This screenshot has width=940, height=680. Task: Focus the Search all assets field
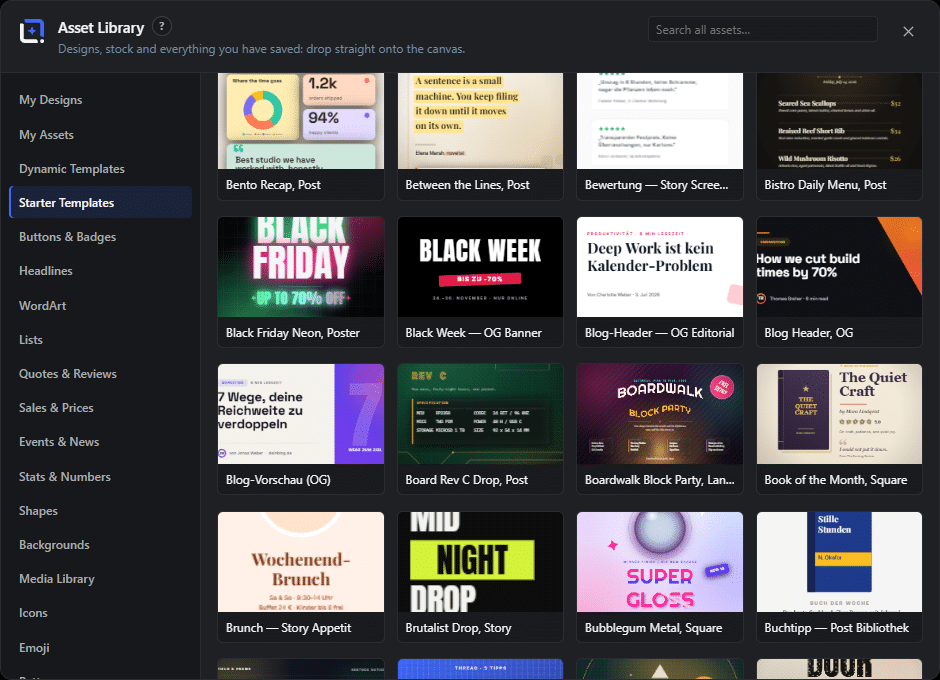[763, 30]
